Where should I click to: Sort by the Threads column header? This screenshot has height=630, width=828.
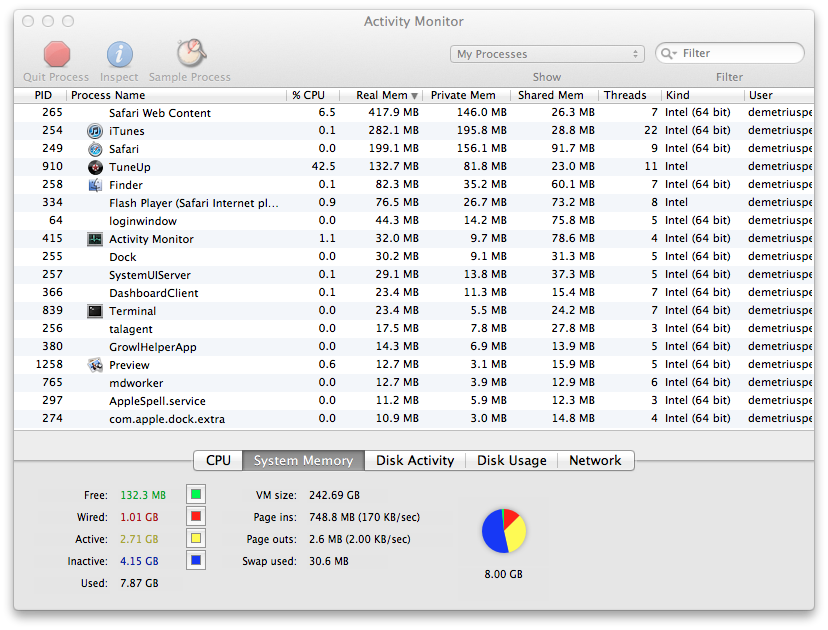[x=629, y=95]
